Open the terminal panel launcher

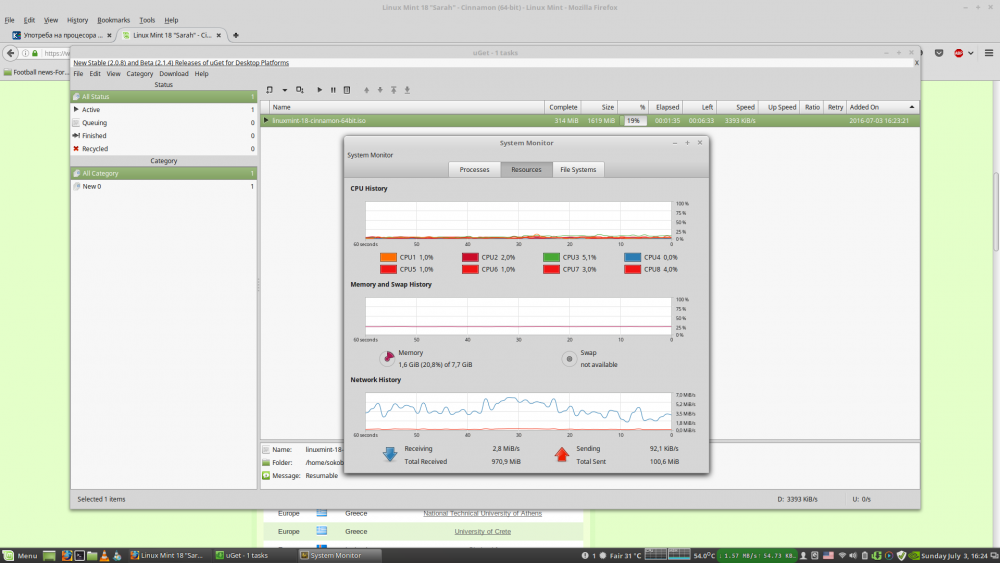pos(79,555)
